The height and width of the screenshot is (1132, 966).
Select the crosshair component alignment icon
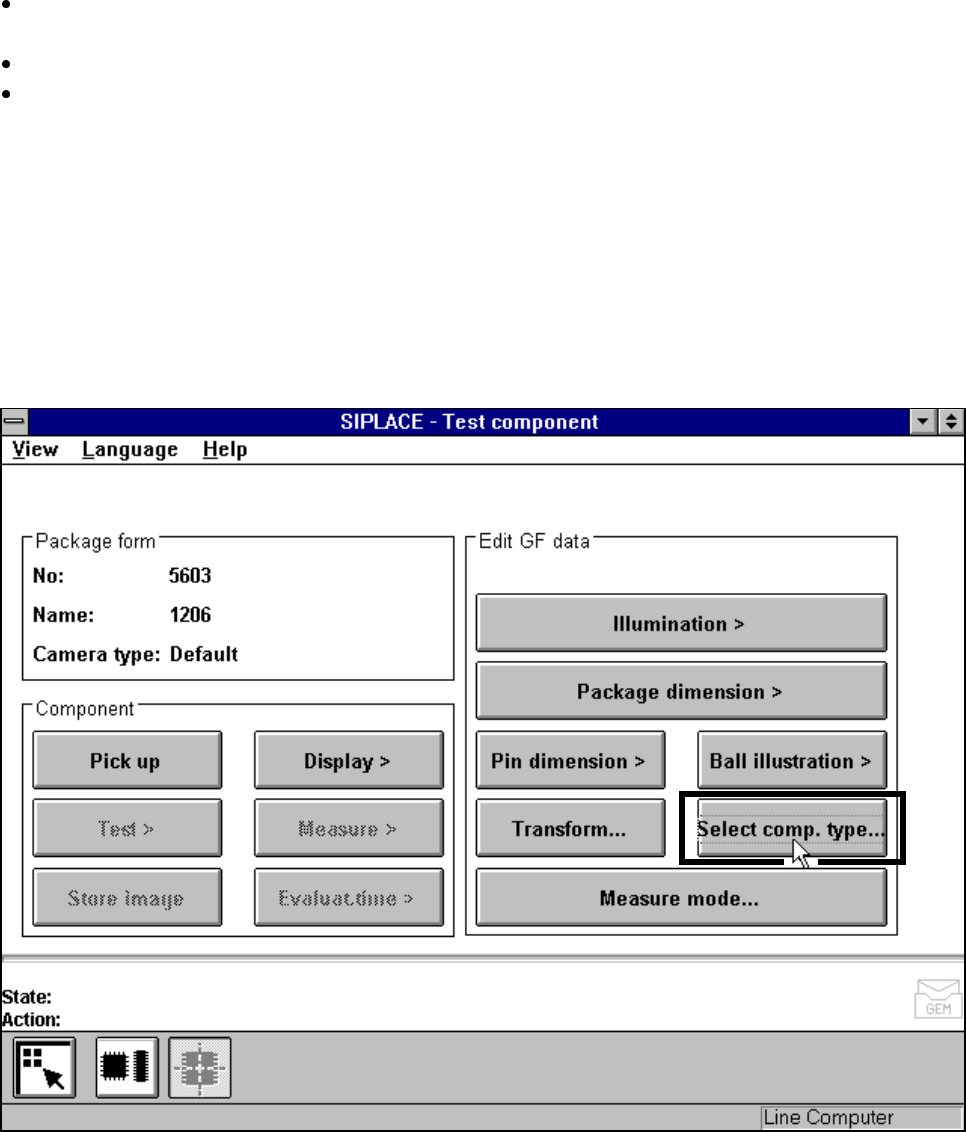[200, 1068]
